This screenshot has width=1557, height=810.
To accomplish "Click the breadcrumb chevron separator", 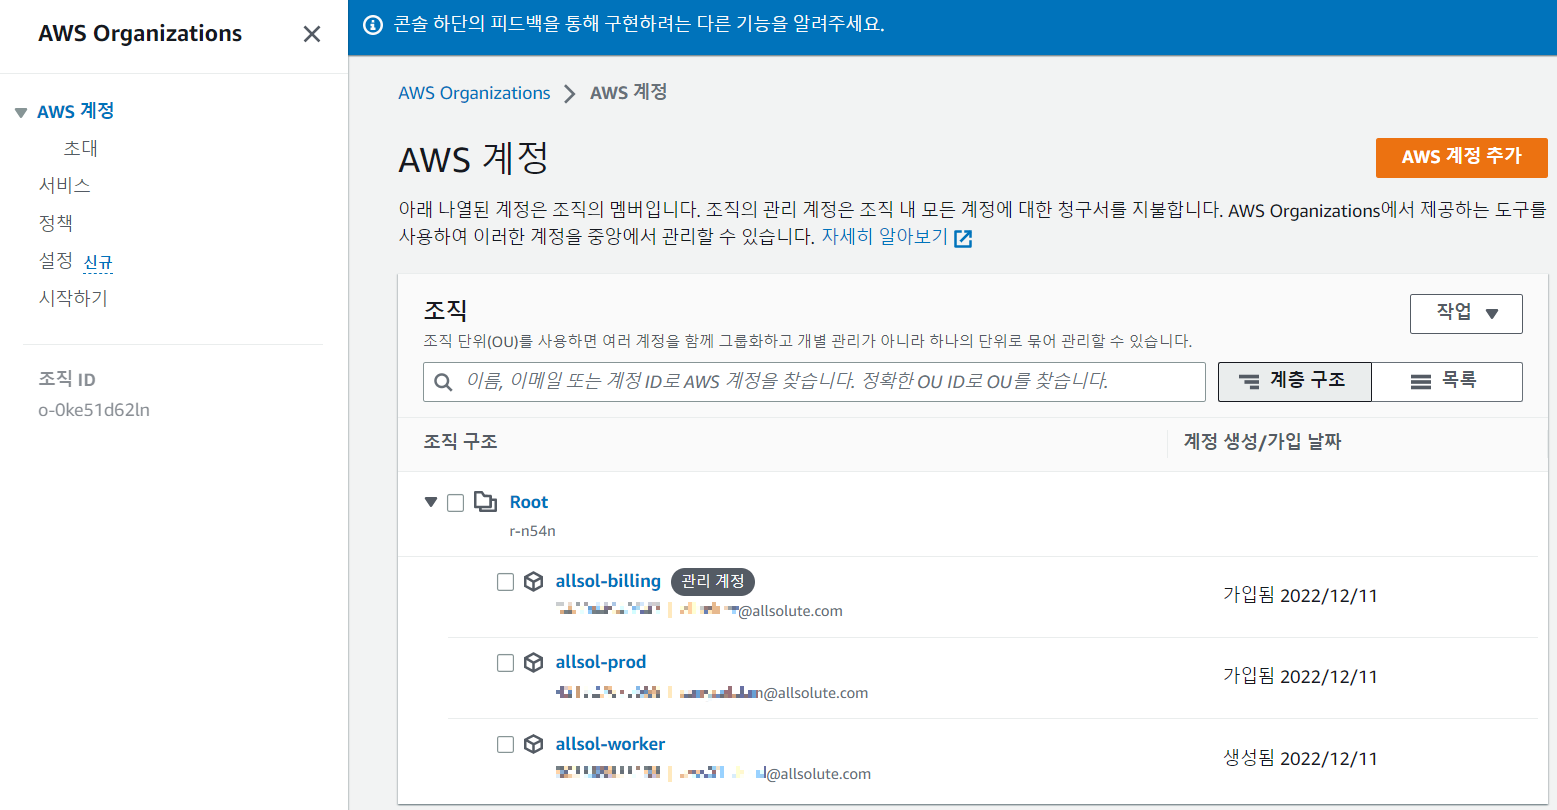I will click(570, 93).
